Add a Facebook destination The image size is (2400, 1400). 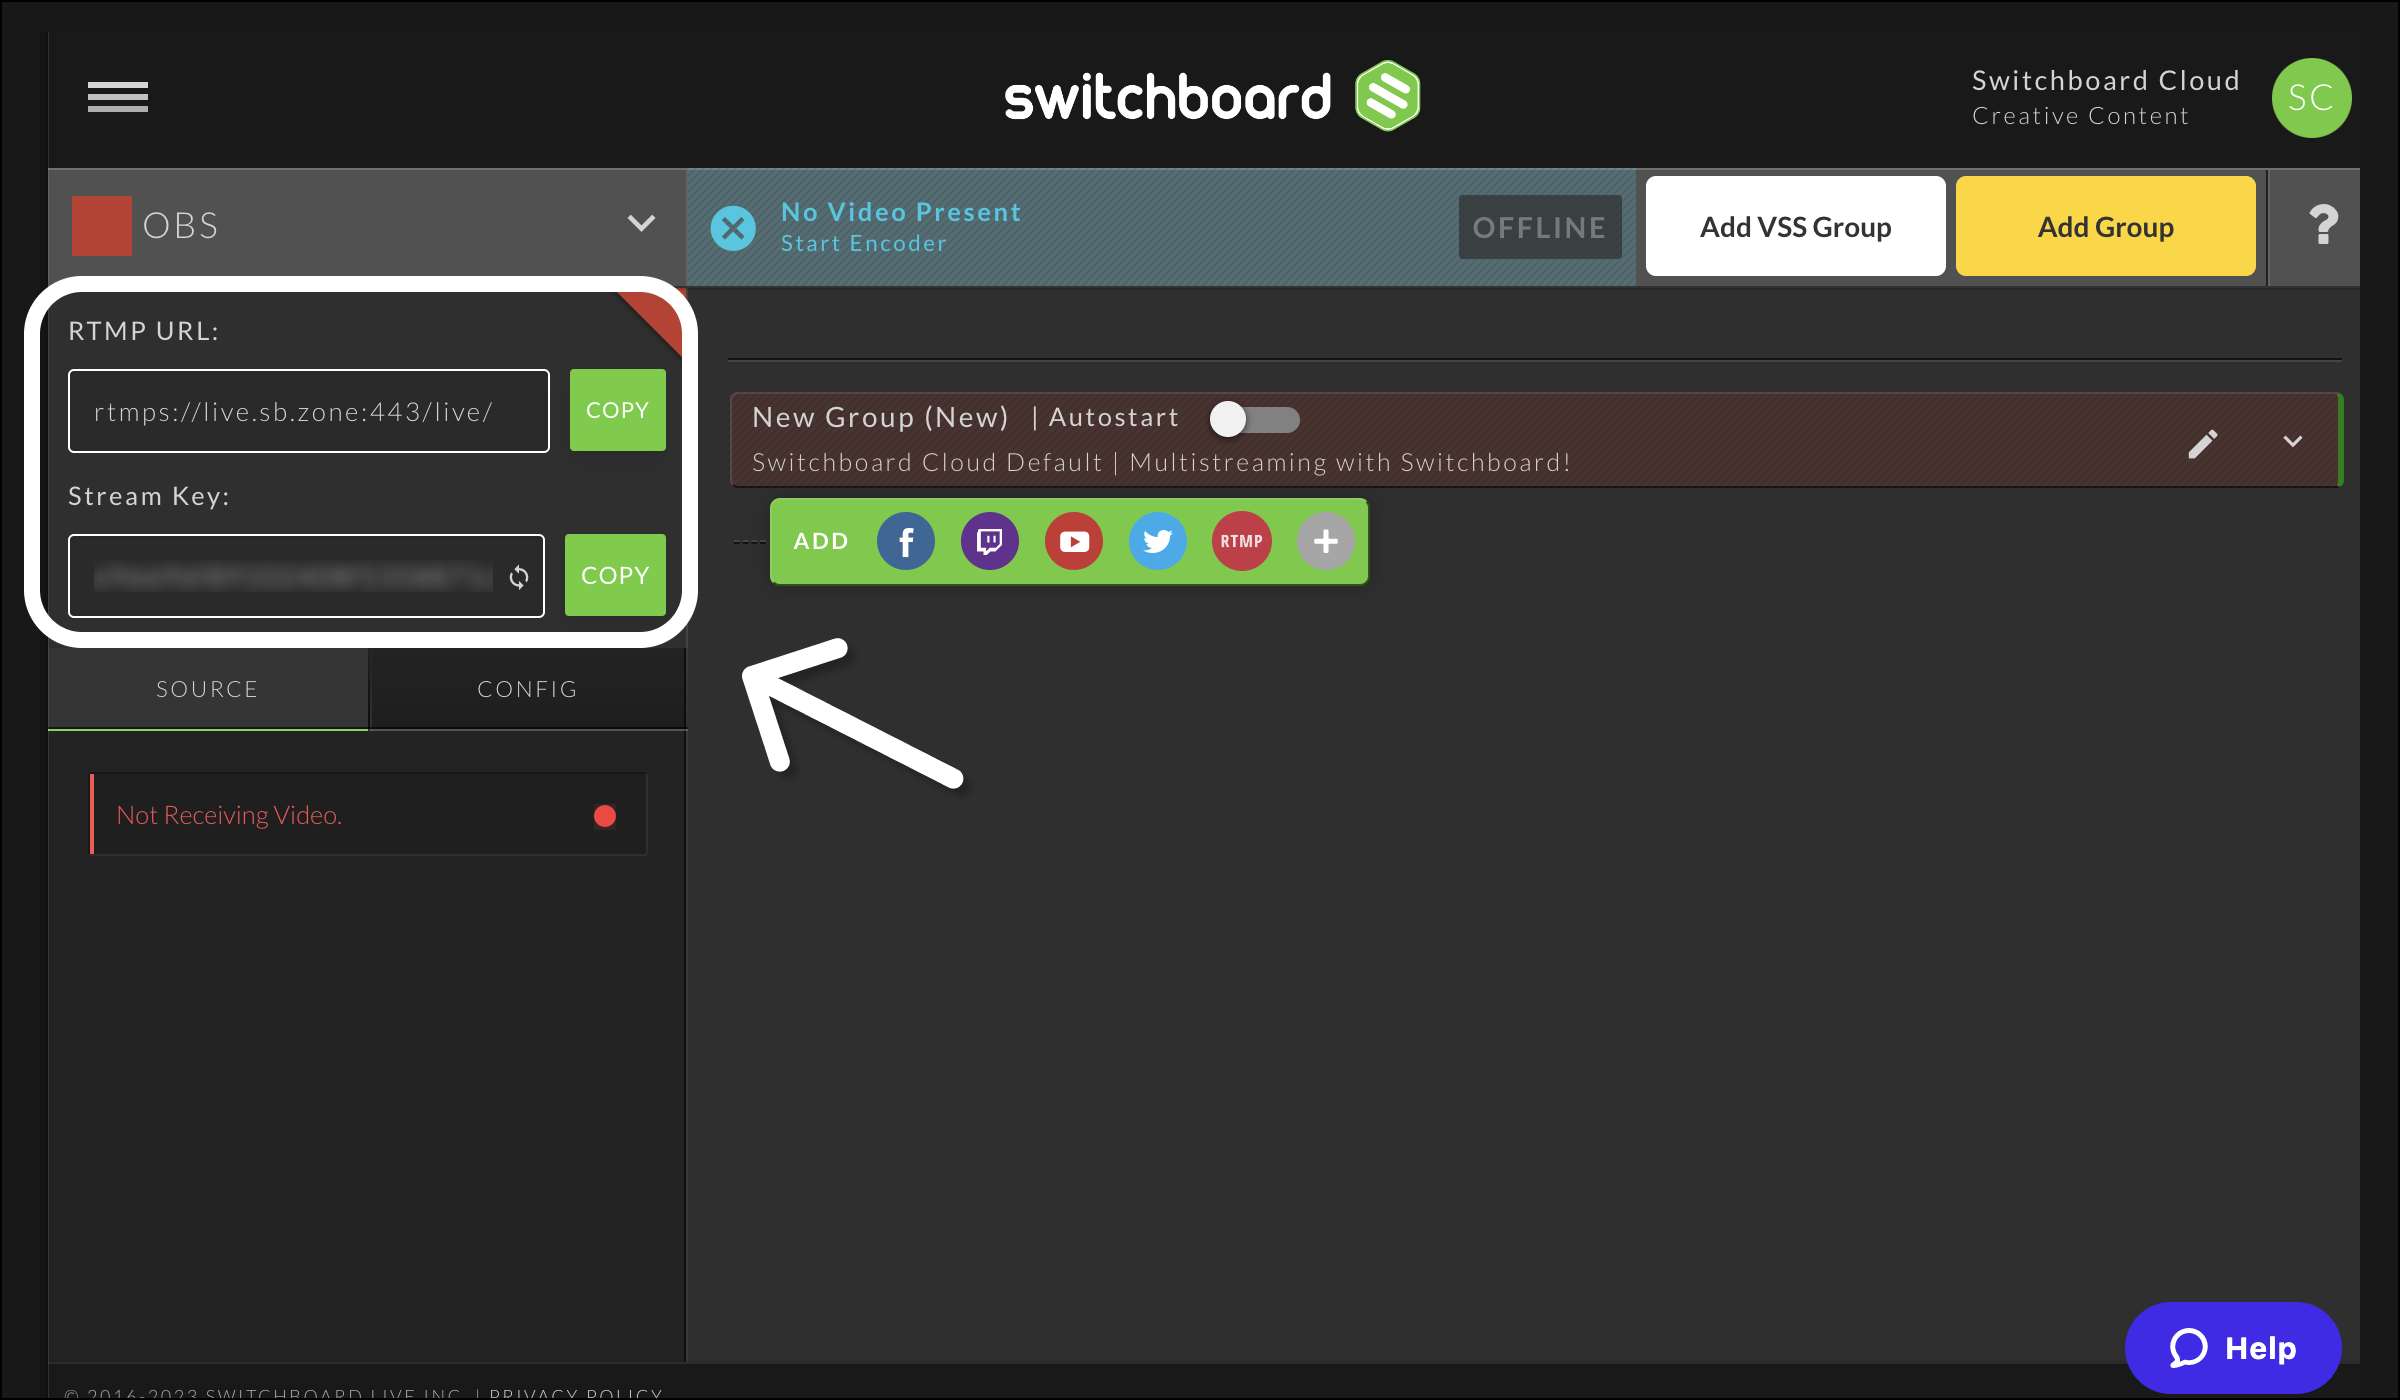pos(906,541)
